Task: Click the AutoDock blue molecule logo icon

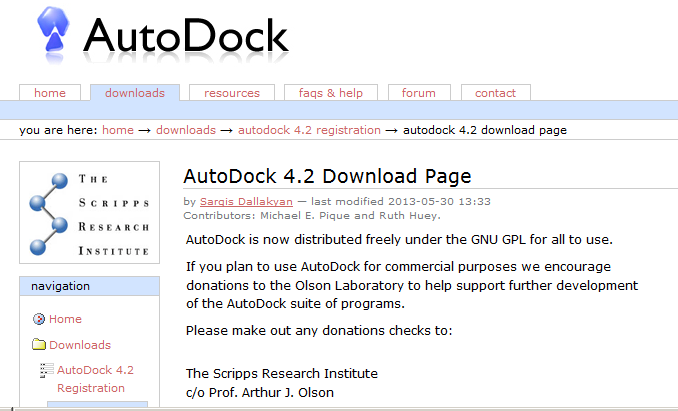Action: click(x=53, y=30)
